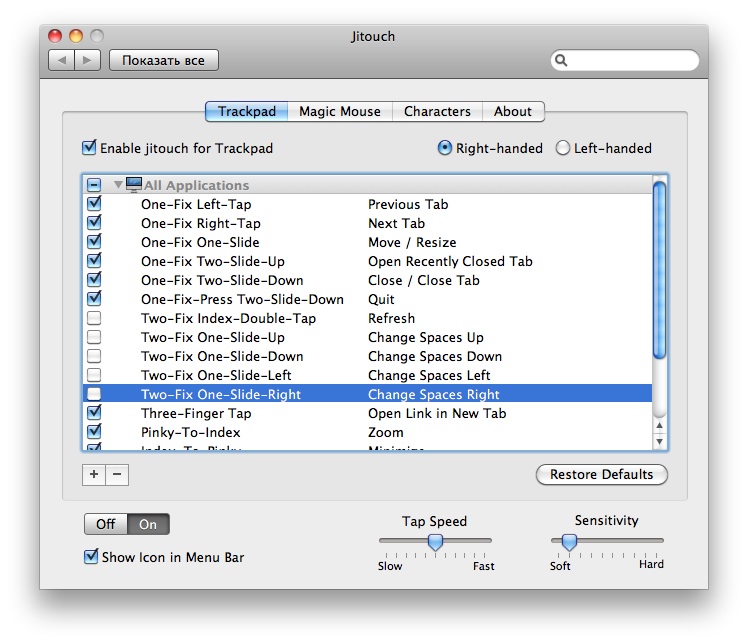Enable Two-Fix One-Slide-Up checkbox
Screen dimensions: 748x644
point(94,337)
